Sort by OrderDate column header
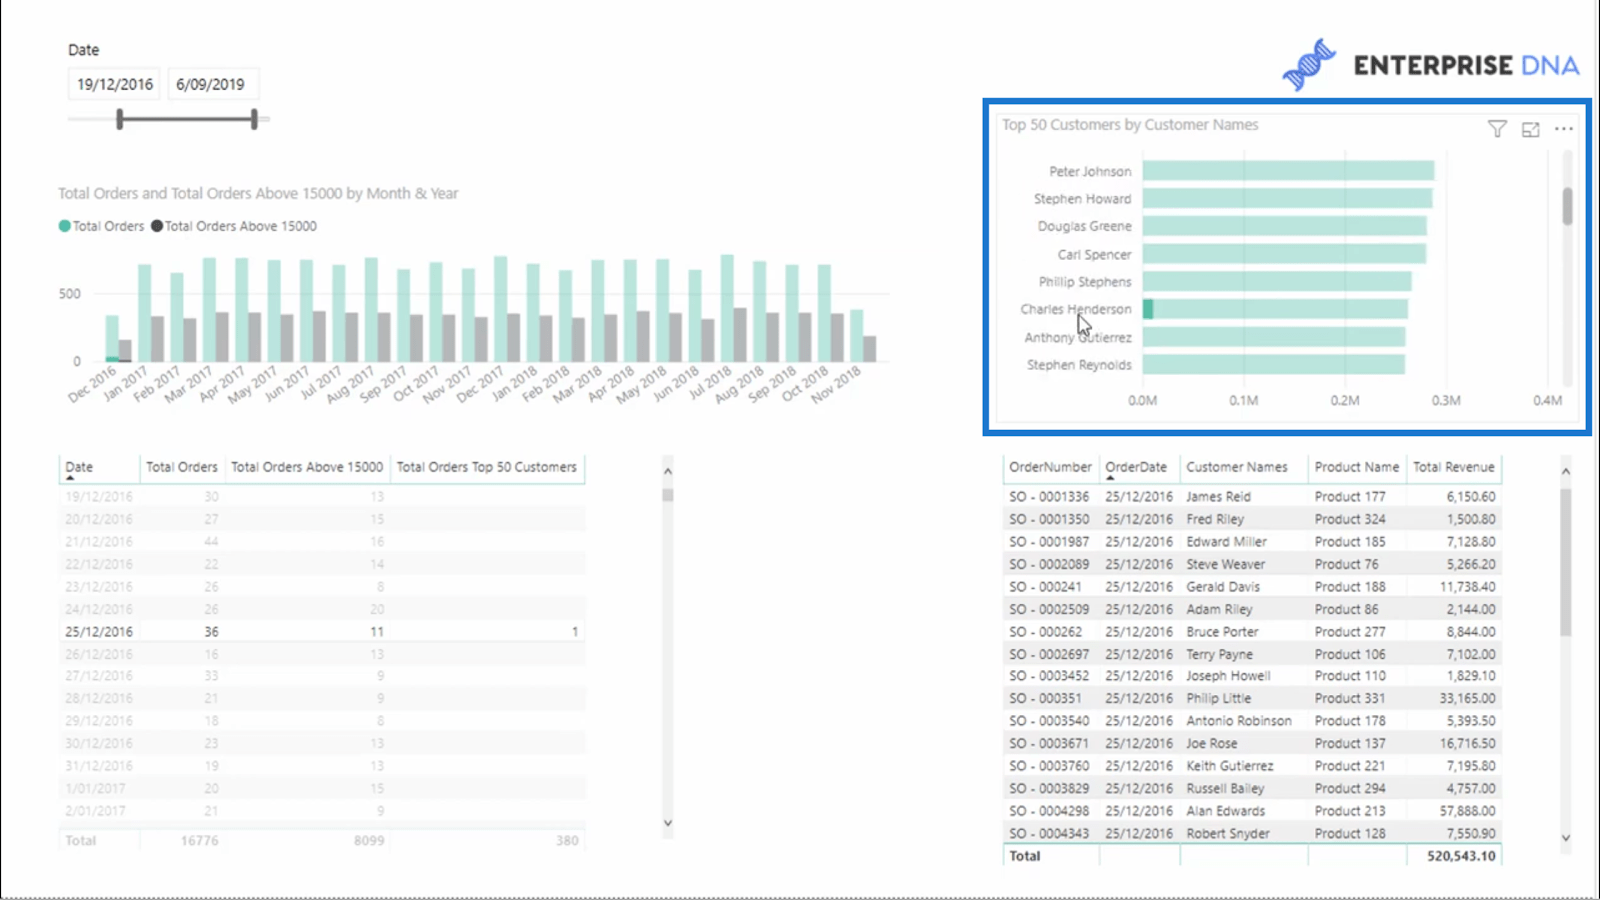This screenshot has height=900, width=1600. coord(1136,467)
